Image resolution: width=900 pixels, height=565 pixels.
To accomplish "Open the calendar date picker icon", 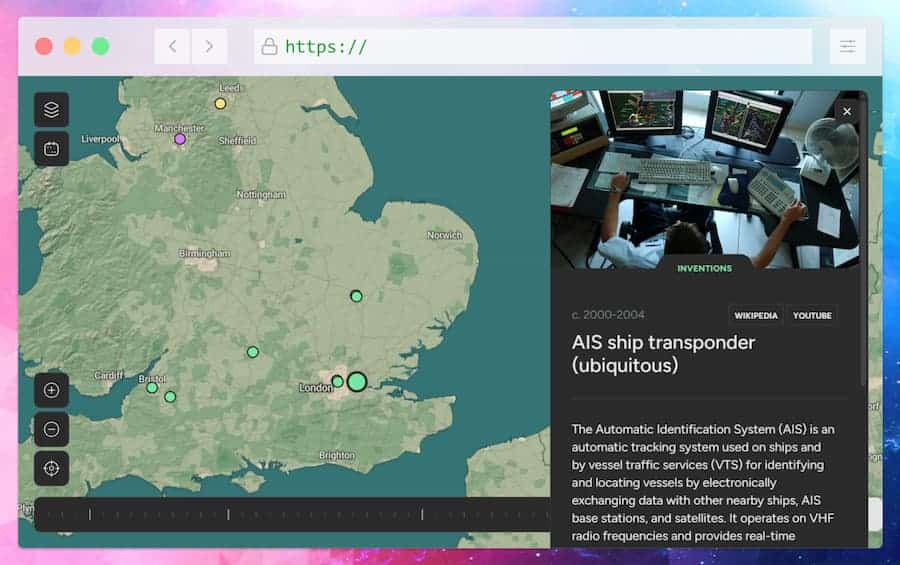I will click(x=51, y=149).
